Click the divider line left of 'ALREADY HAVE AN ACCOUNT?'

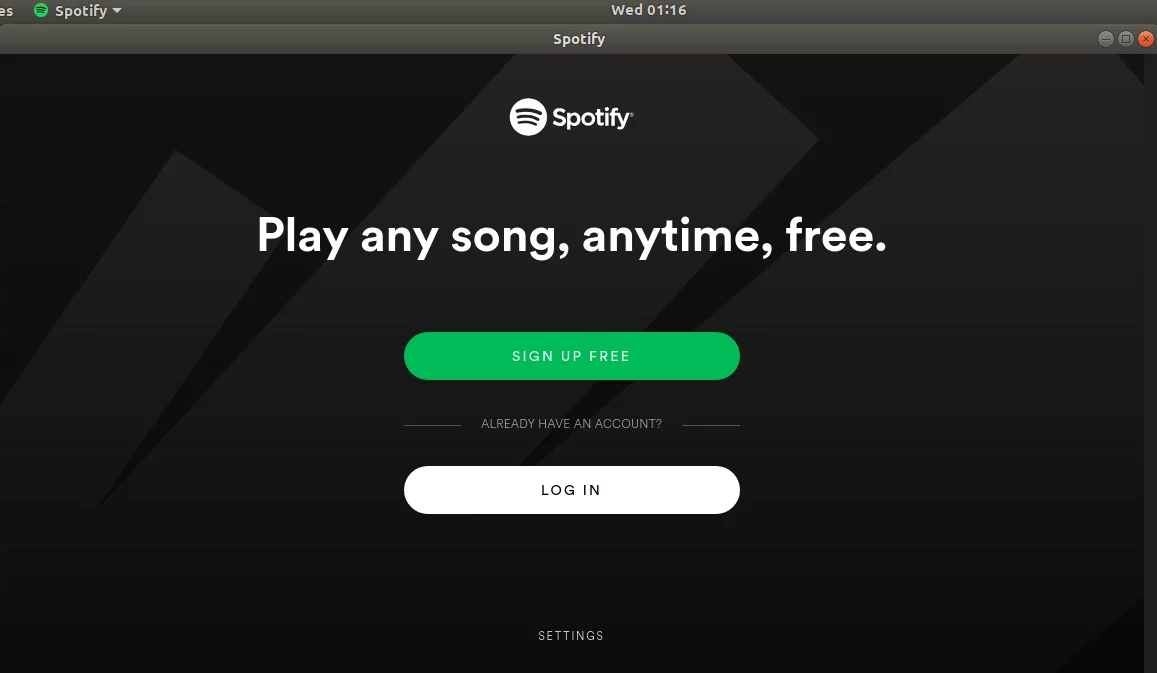pyautogui.click(x=432, y=425)
